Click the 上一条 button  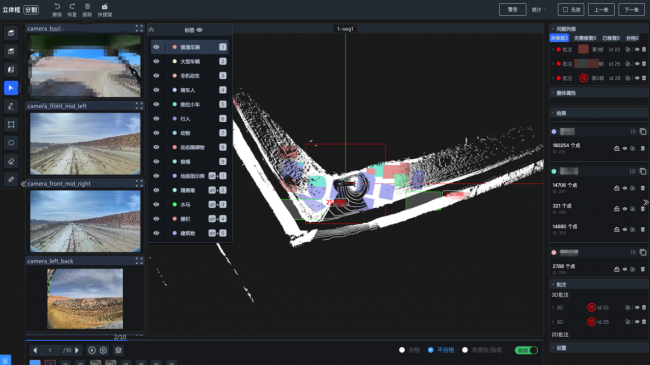601,10
